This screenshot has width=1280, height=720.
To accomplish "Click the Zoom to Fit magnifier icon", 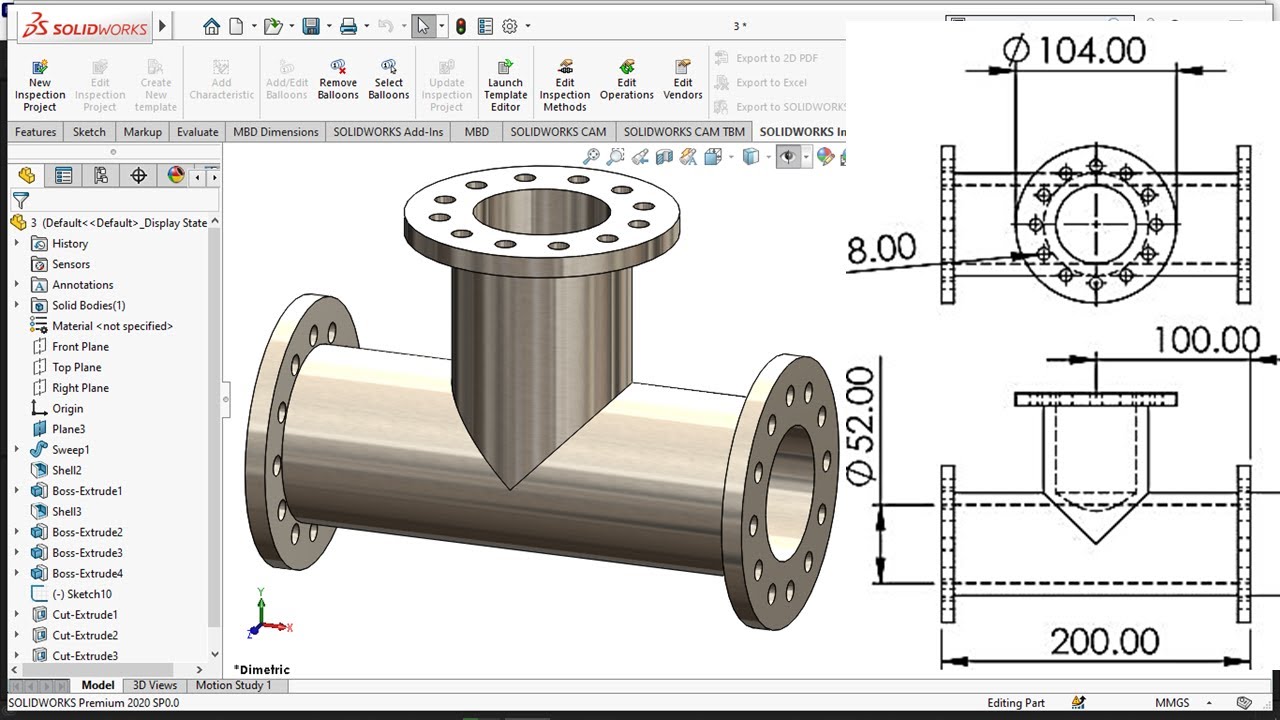I will 592,157.
